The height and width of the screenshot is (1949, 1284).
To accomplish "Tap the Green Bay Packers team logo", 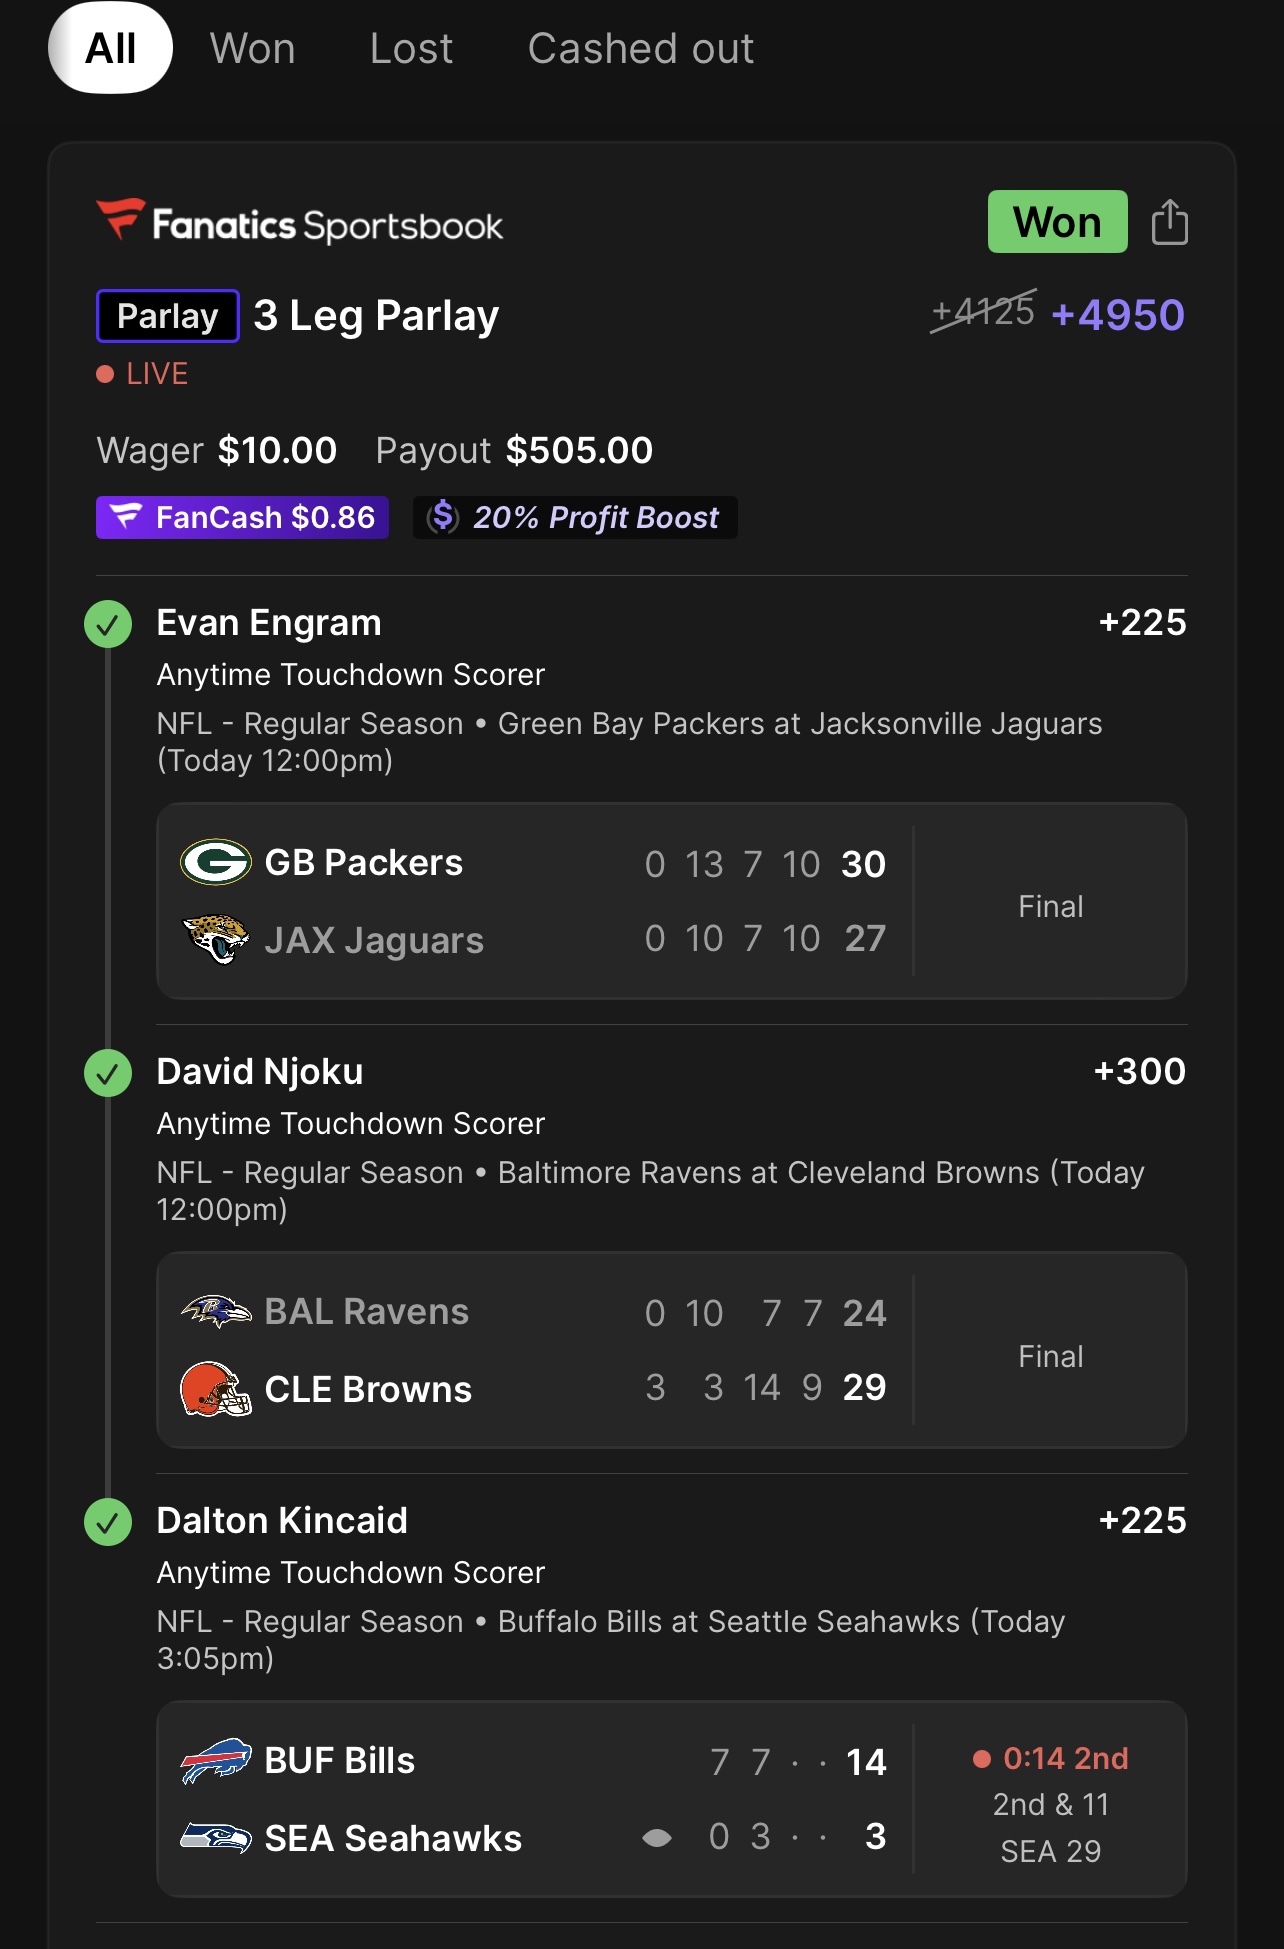I will [215, 862].
